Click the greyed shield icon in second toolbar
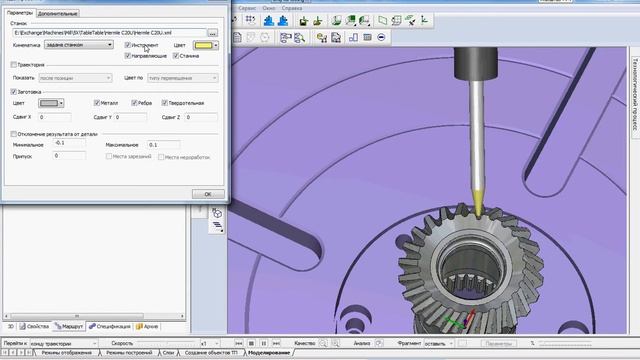 [251, 38]
